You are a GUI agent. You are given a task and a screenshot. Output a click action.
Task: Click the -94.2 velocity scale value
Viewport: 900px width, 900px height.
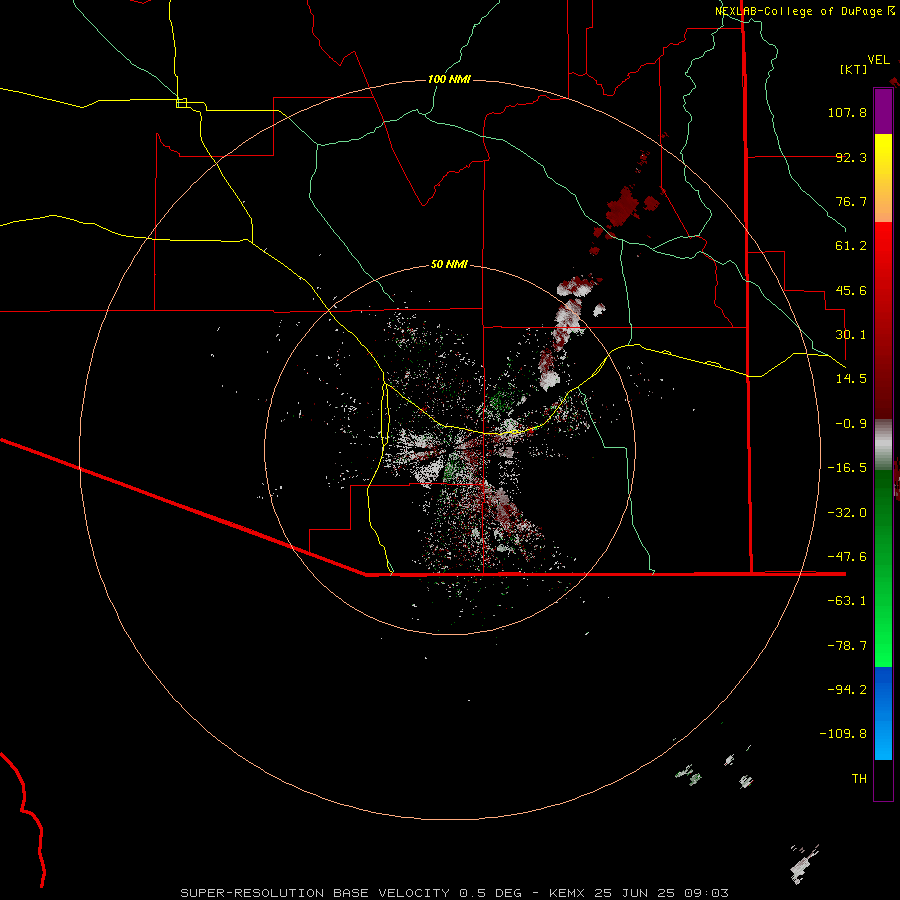click(847, 689)
